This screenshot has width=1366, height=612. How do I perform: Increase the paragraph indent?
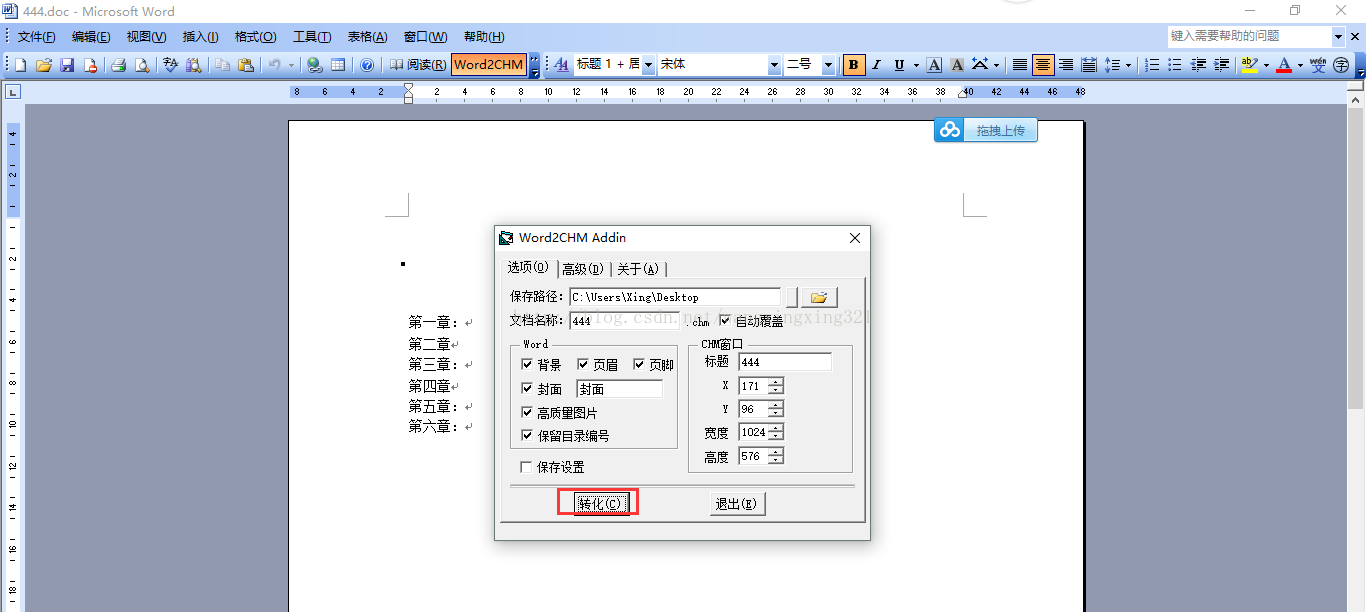[1221, 65]
